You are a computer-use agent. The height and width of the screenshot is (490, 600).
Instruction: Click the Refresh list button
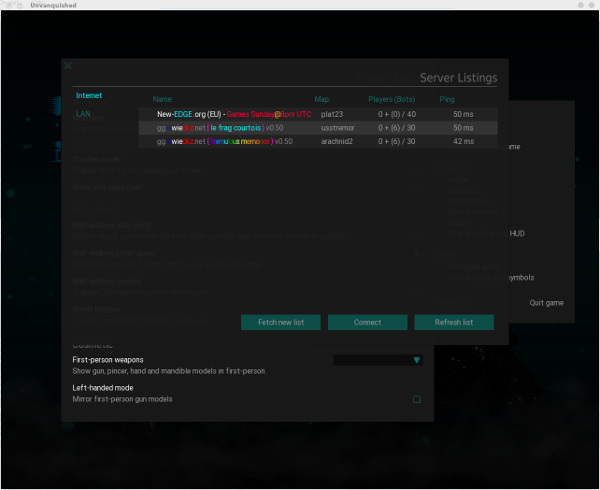(x=454, y=322)
